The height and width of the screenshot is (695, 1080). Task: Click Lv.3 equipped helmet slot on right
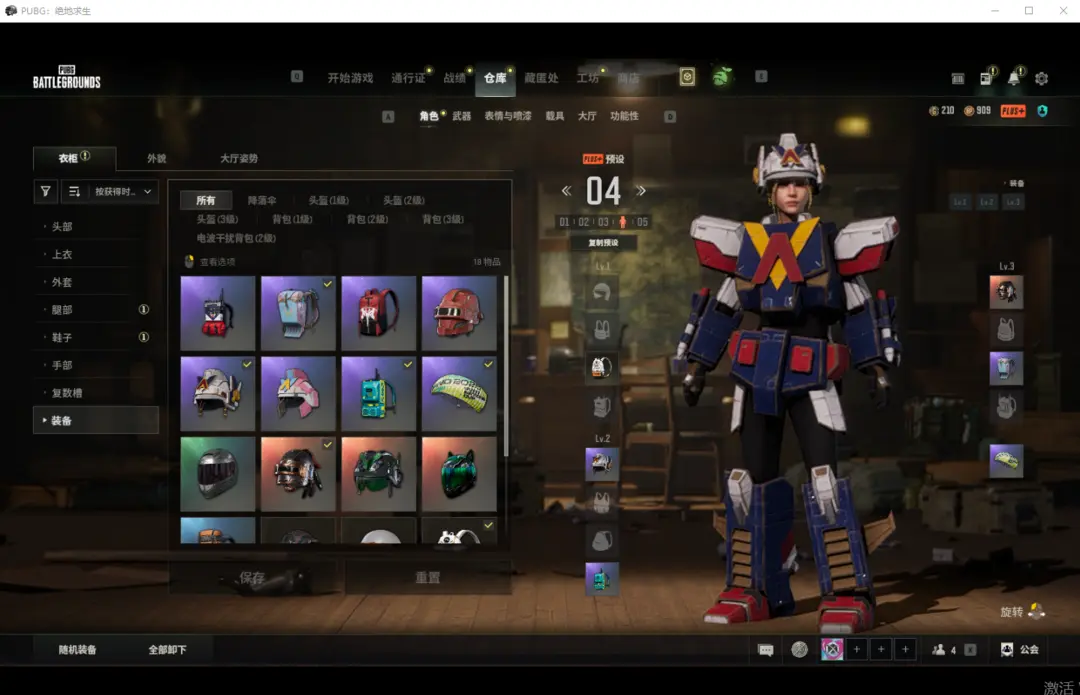pos(1006,292)
